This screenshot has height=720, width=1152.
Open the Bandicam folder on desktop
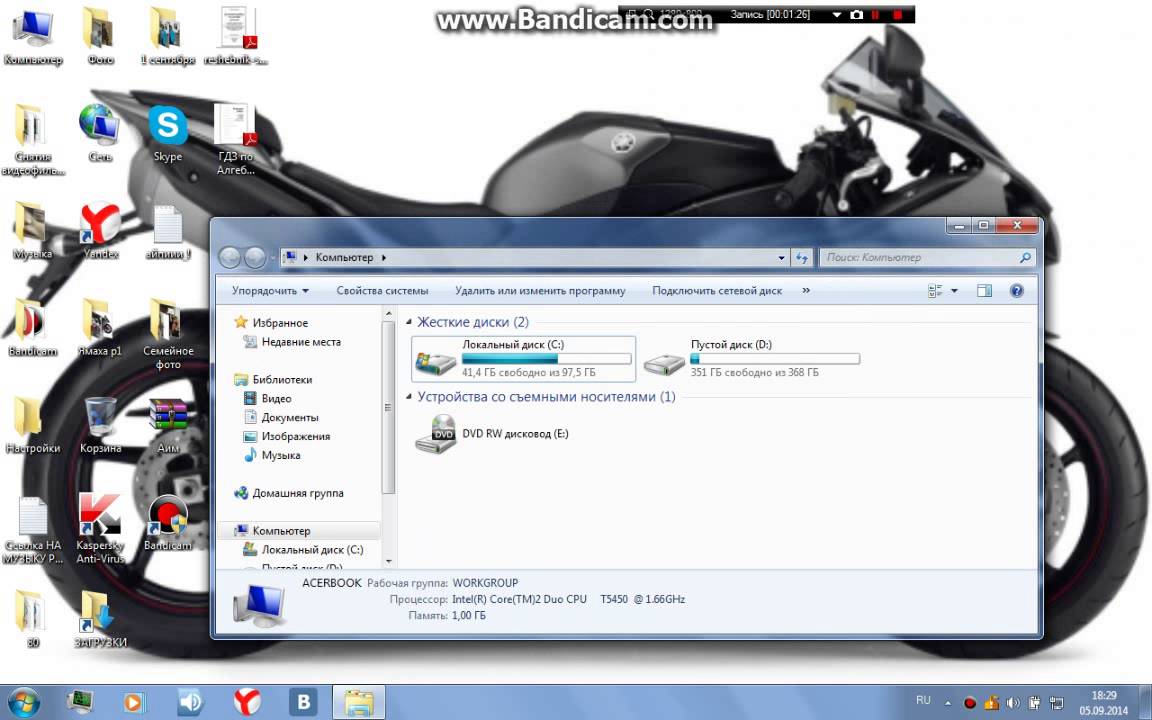click(32, 328)
